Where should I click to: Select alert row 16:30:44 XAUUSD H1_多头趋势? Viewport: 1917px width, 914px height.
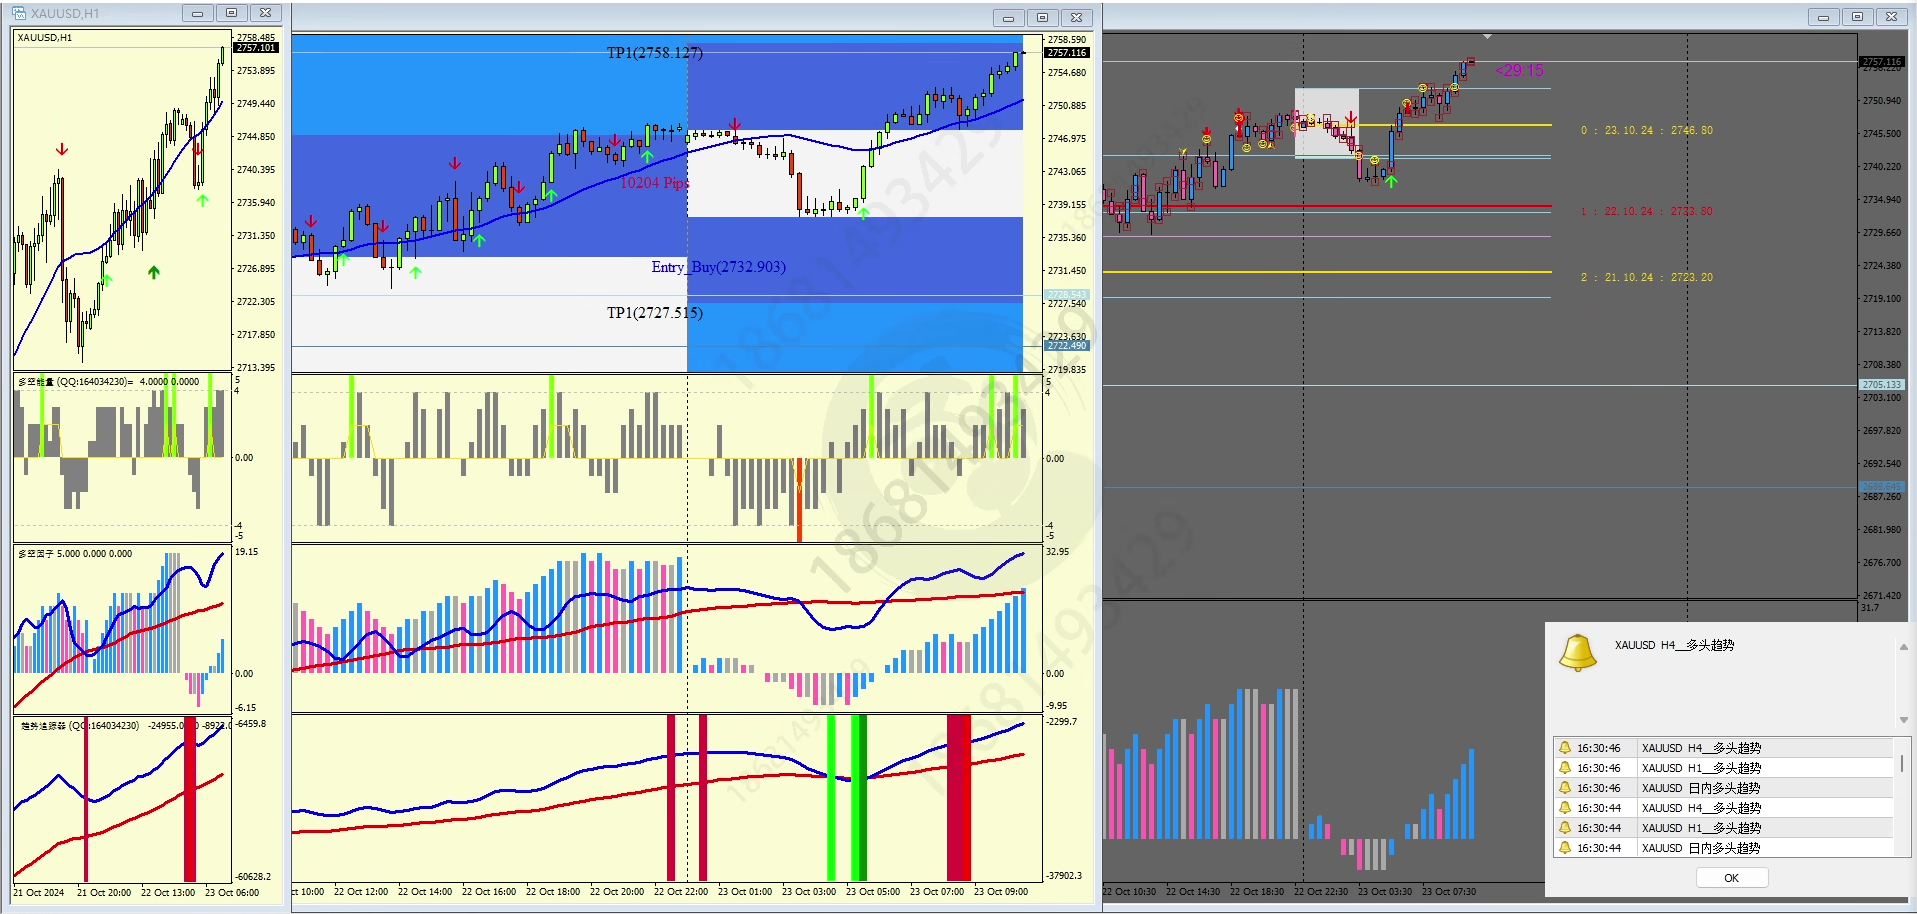coord(1724,828)
